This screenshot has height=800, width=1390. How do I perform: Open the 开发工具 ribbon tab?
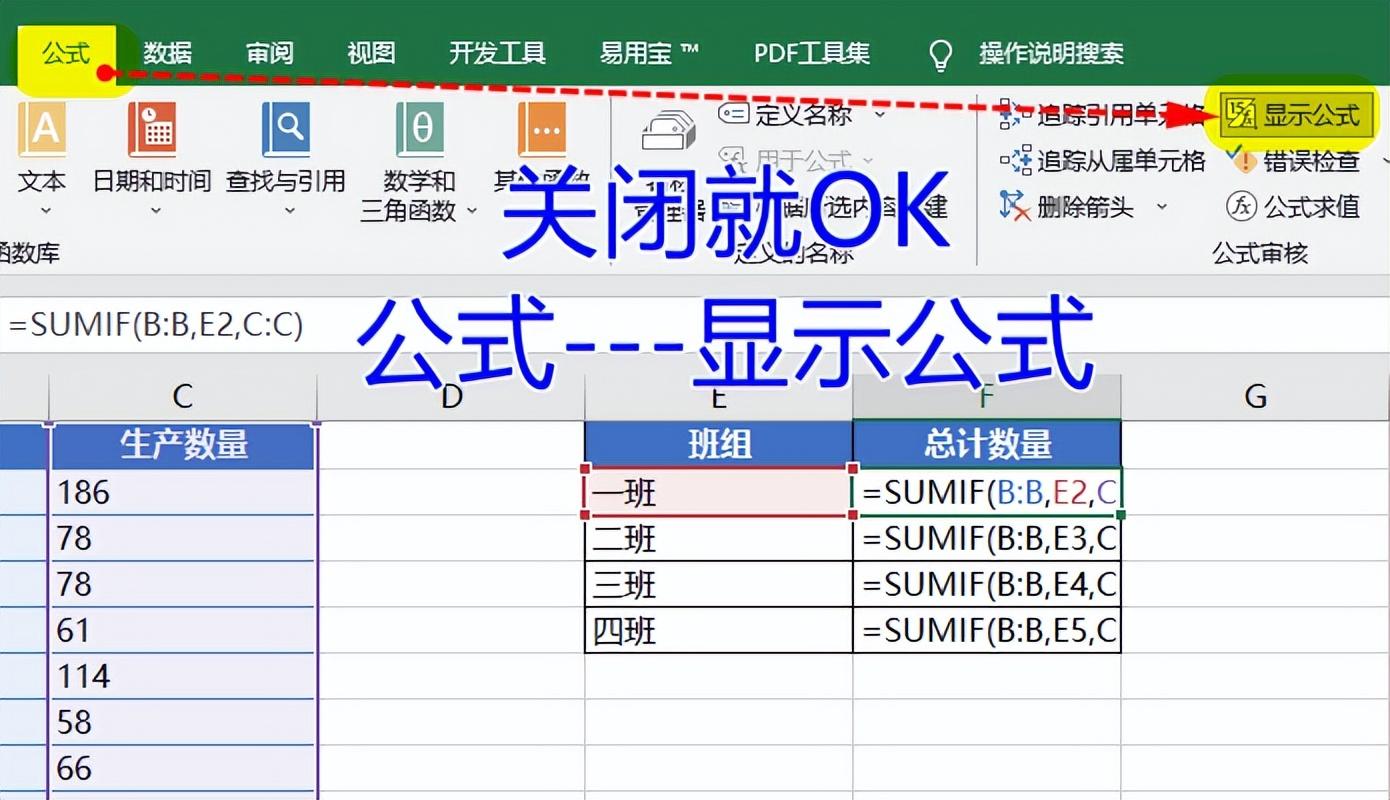click(x=497, y=53)
